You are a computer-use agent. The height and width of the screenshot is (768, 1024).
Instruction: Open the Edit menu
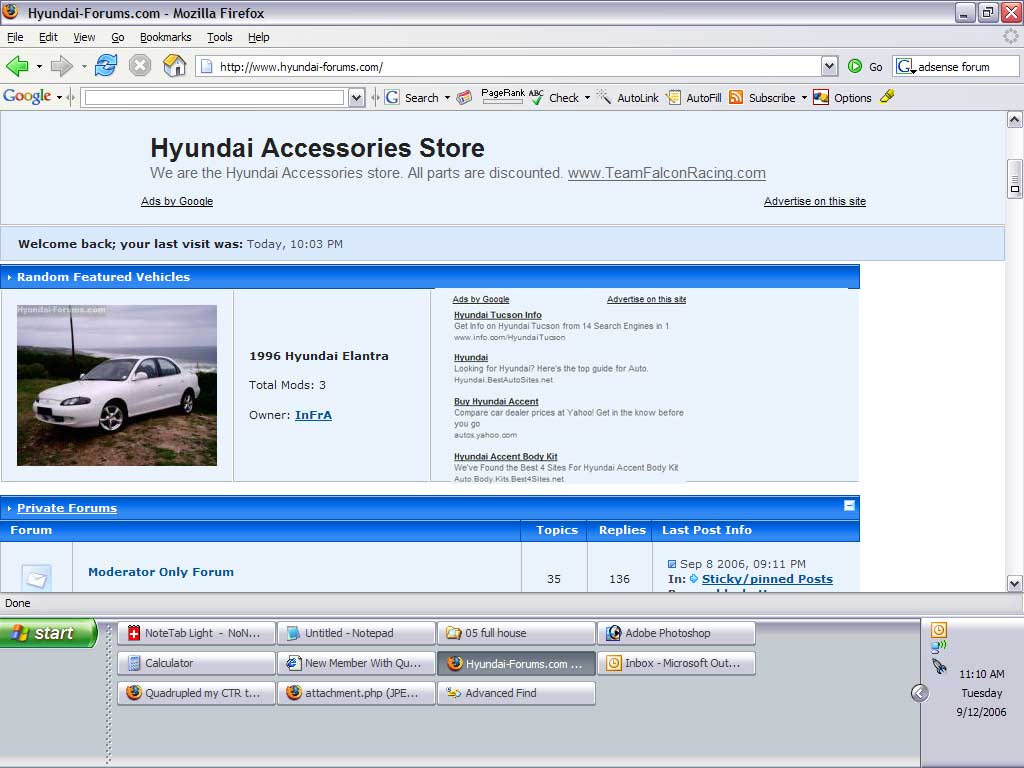tap(48, 37)
